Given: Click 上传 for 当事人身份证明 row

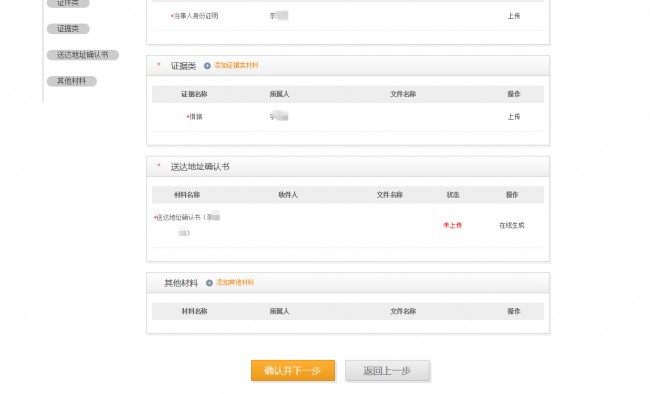Looking at the screenshot, I should [x=514, y=16].
